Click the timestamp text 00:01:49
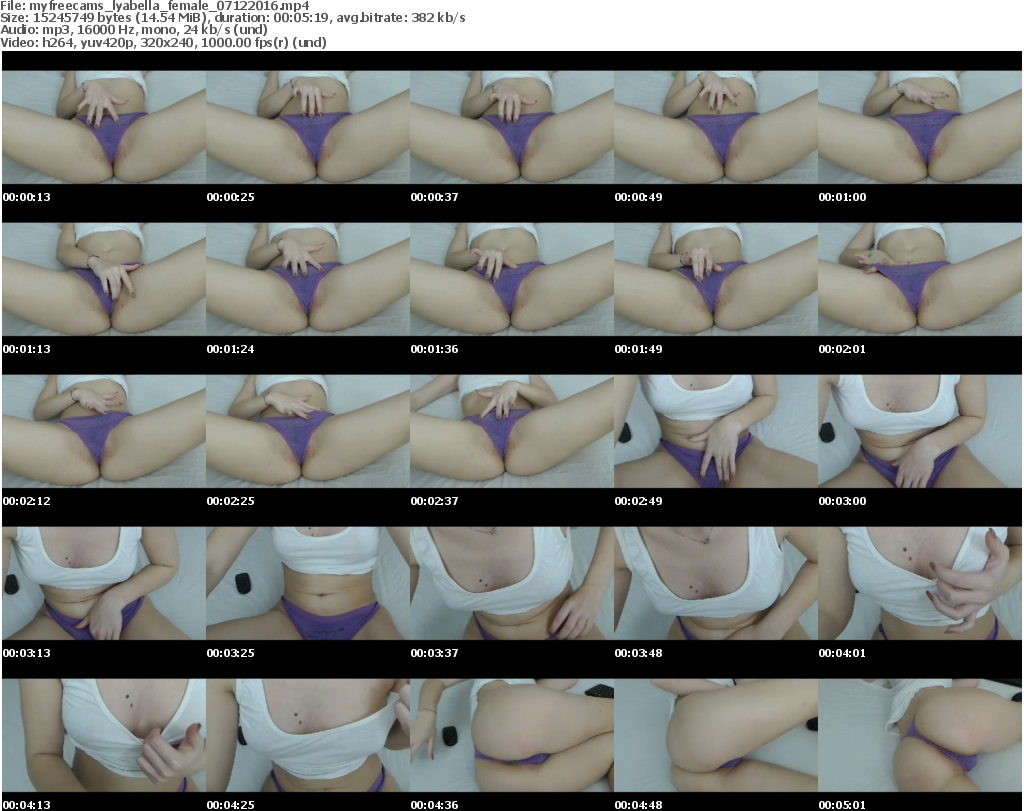 (x=638, y=349)
